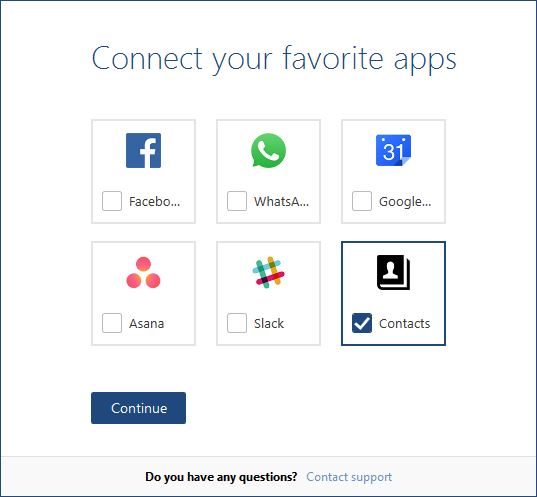
Task: Click the Asana three-dot logo
Action: [x=143, y=272]
